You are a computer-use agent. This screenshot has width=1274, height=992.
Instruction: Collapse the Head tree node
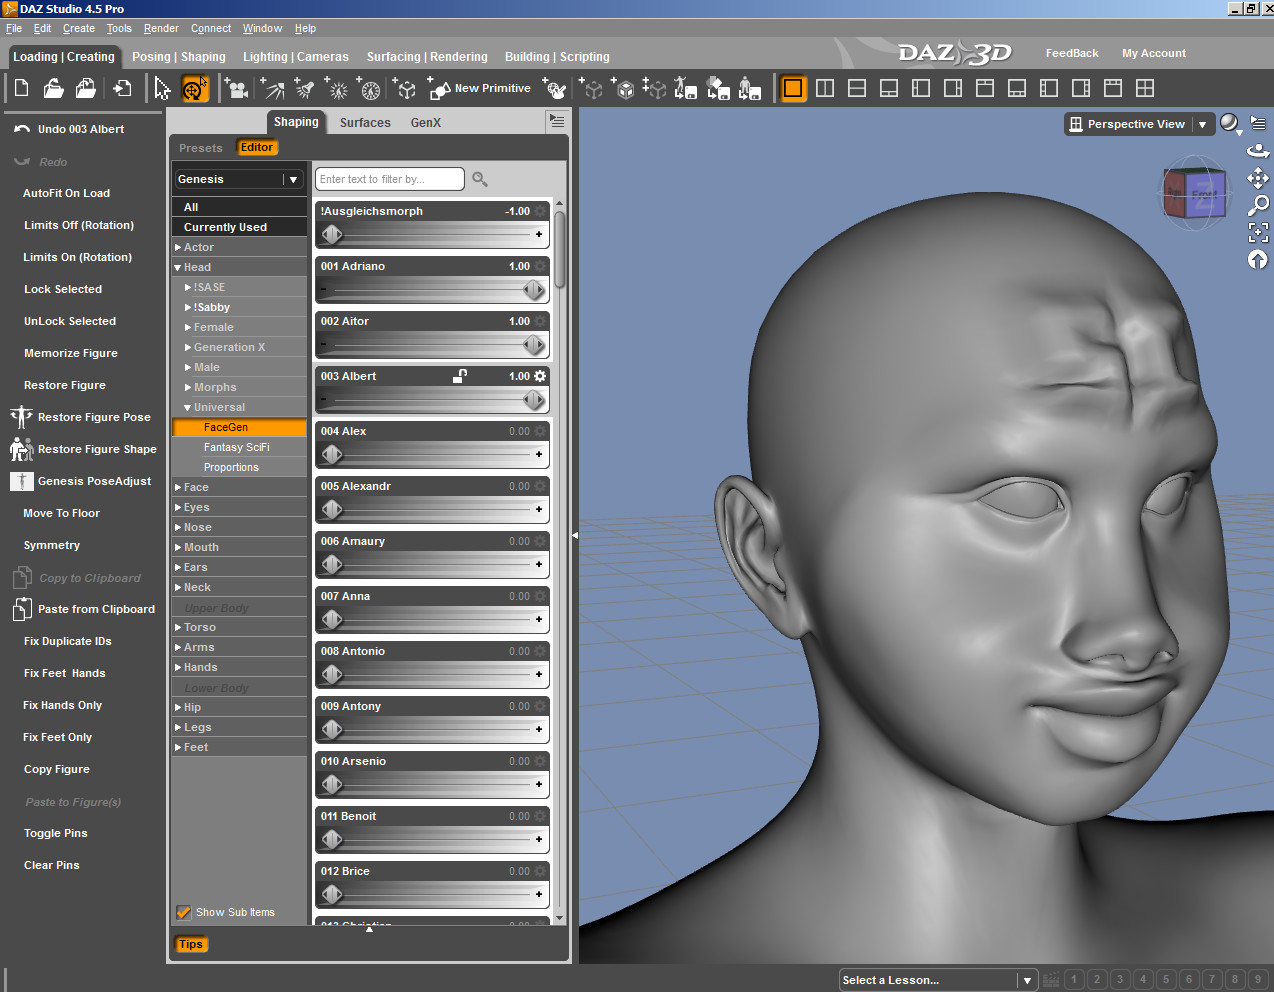pyautogui.click(x=178, y=267)
